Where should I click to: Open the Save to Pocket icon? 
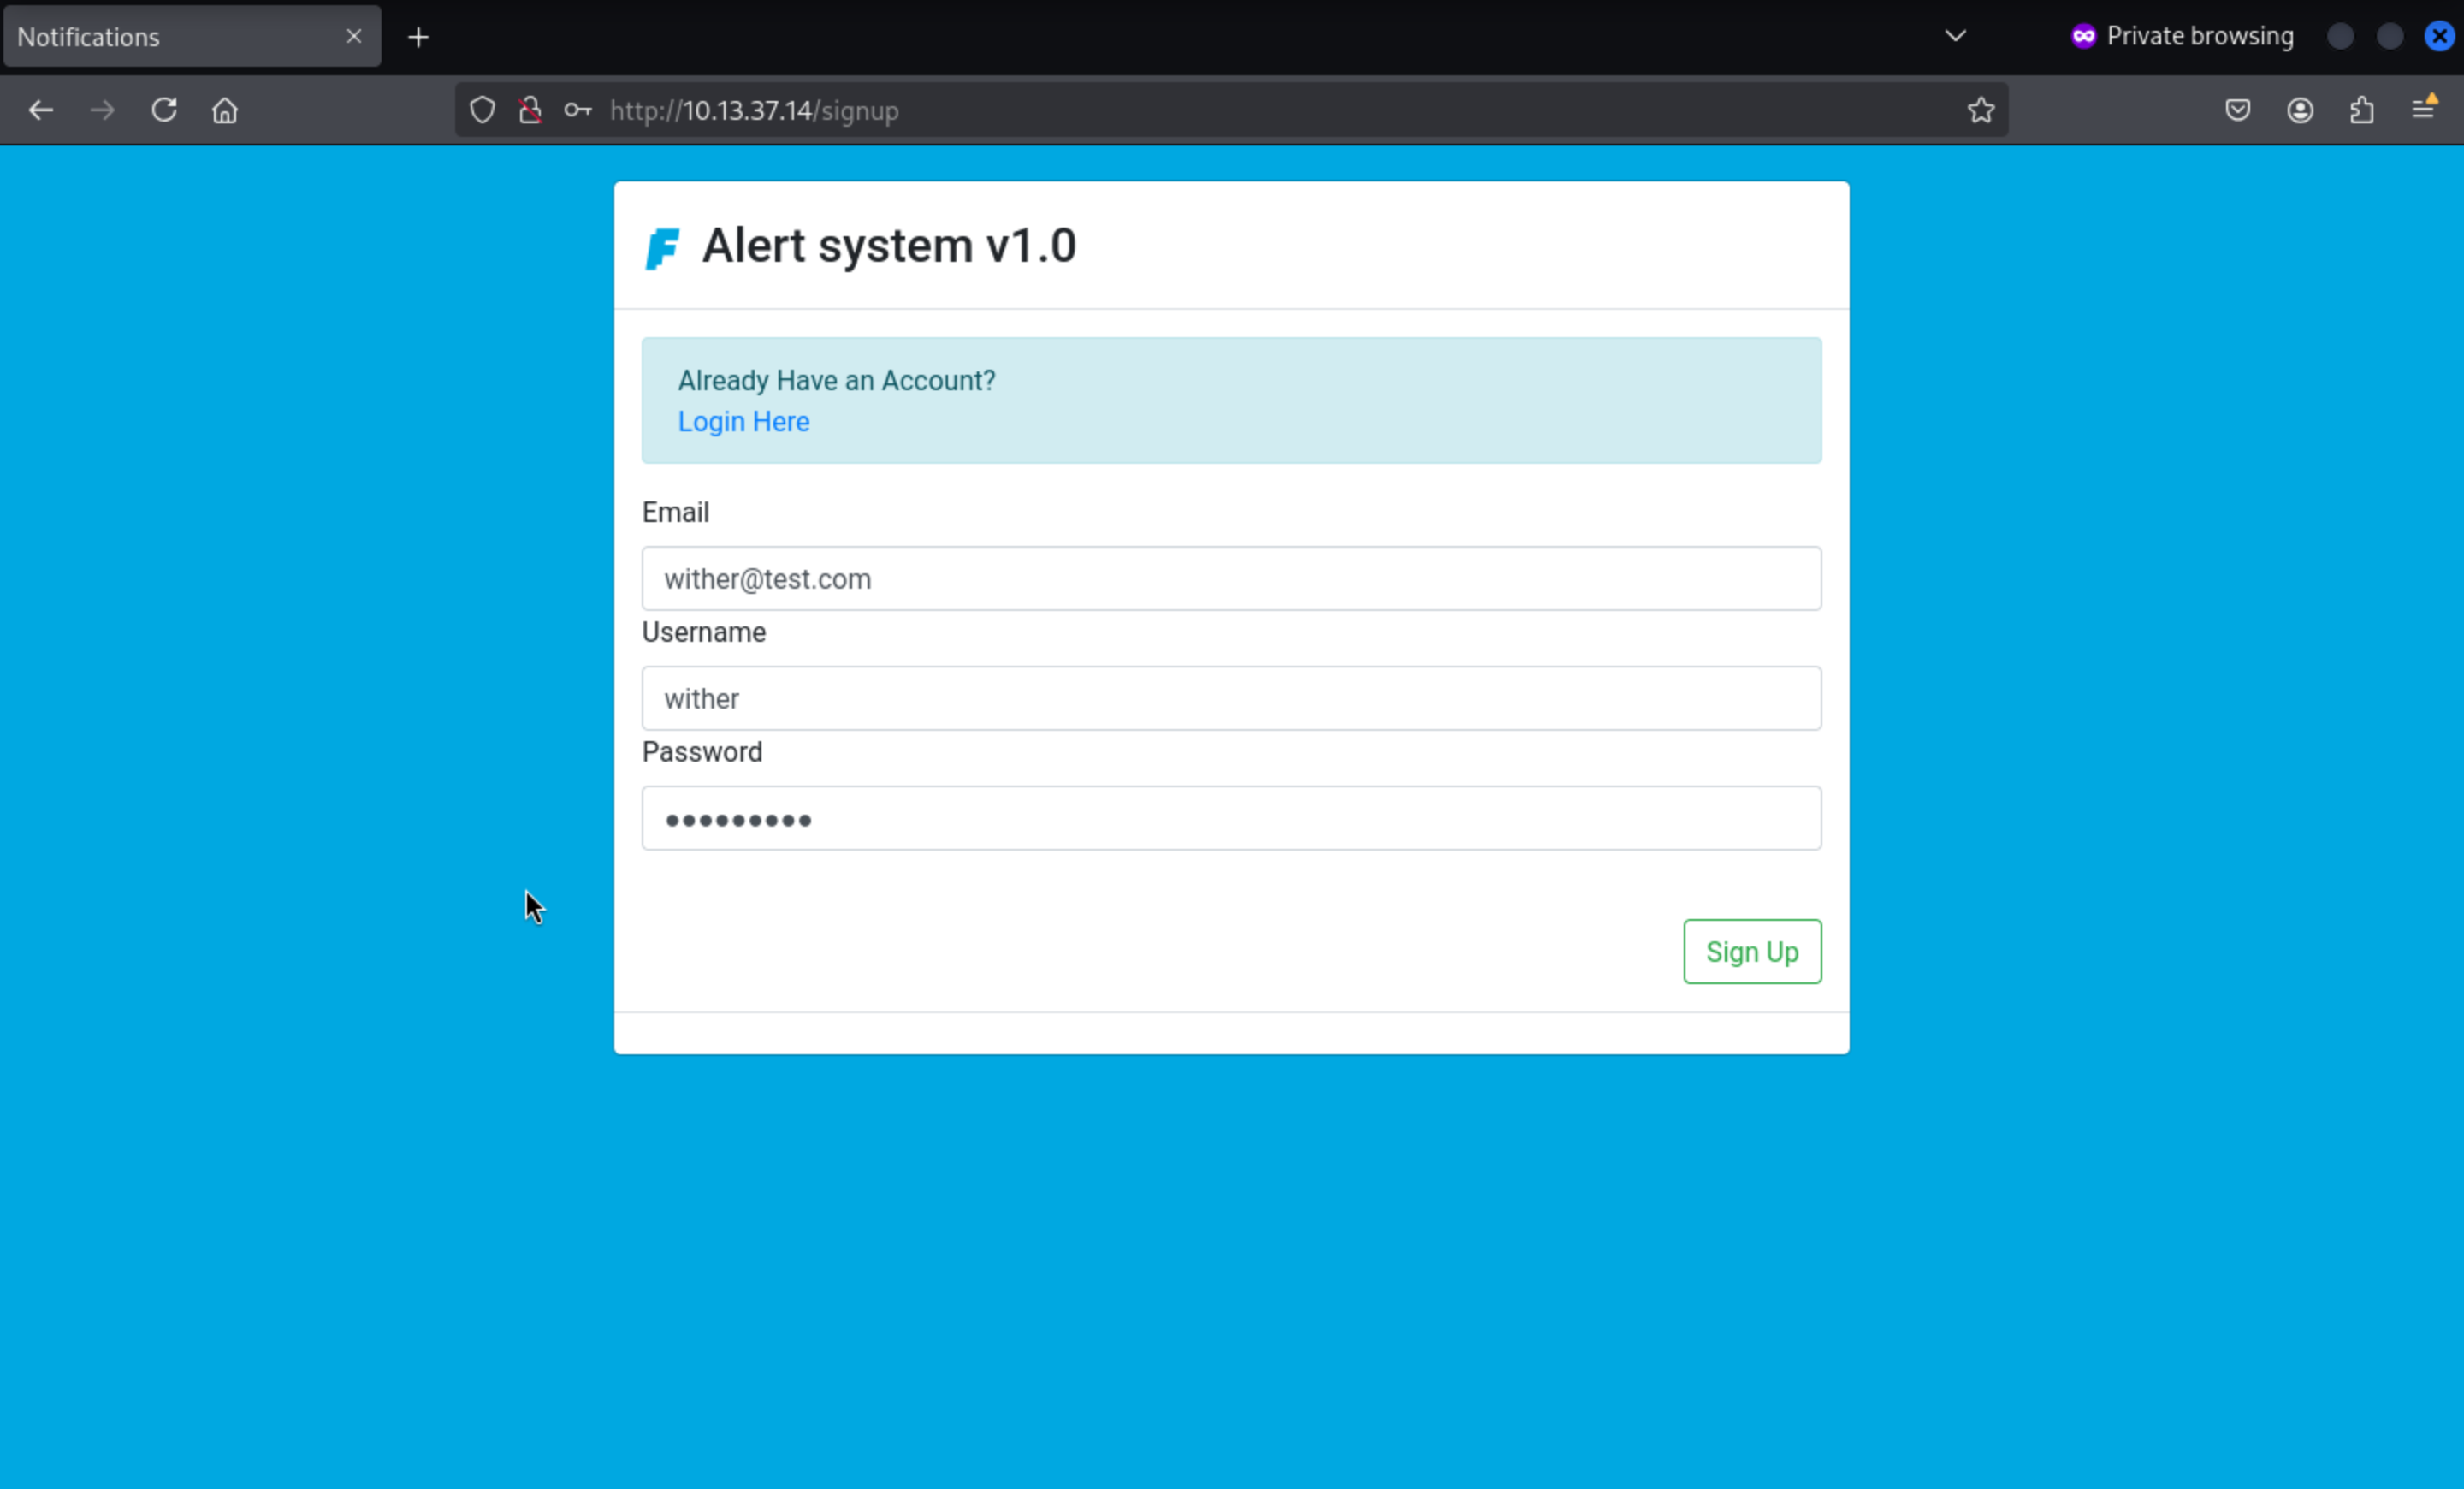(2238, 110)
